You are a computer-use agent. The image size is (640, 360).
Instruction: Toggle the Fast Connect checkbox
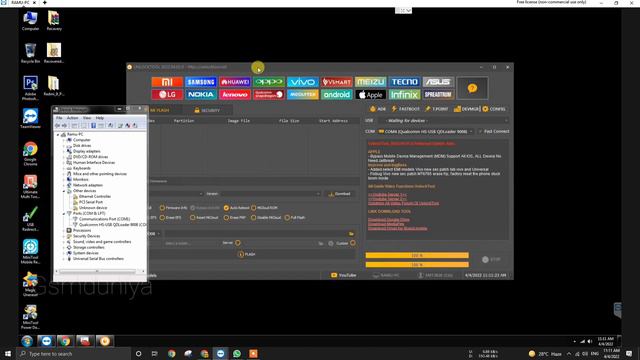(494, 131)
